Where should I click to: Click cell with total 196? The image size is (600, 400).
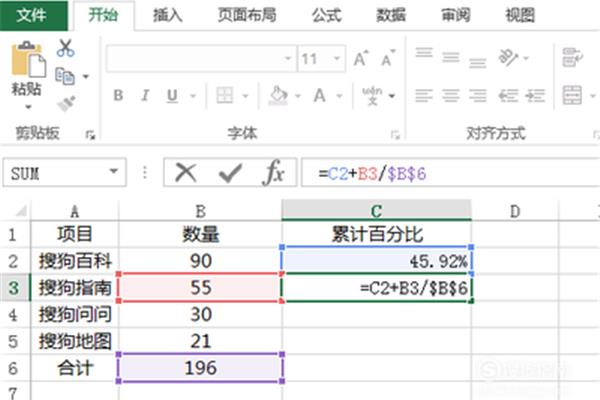click(201, 368)
